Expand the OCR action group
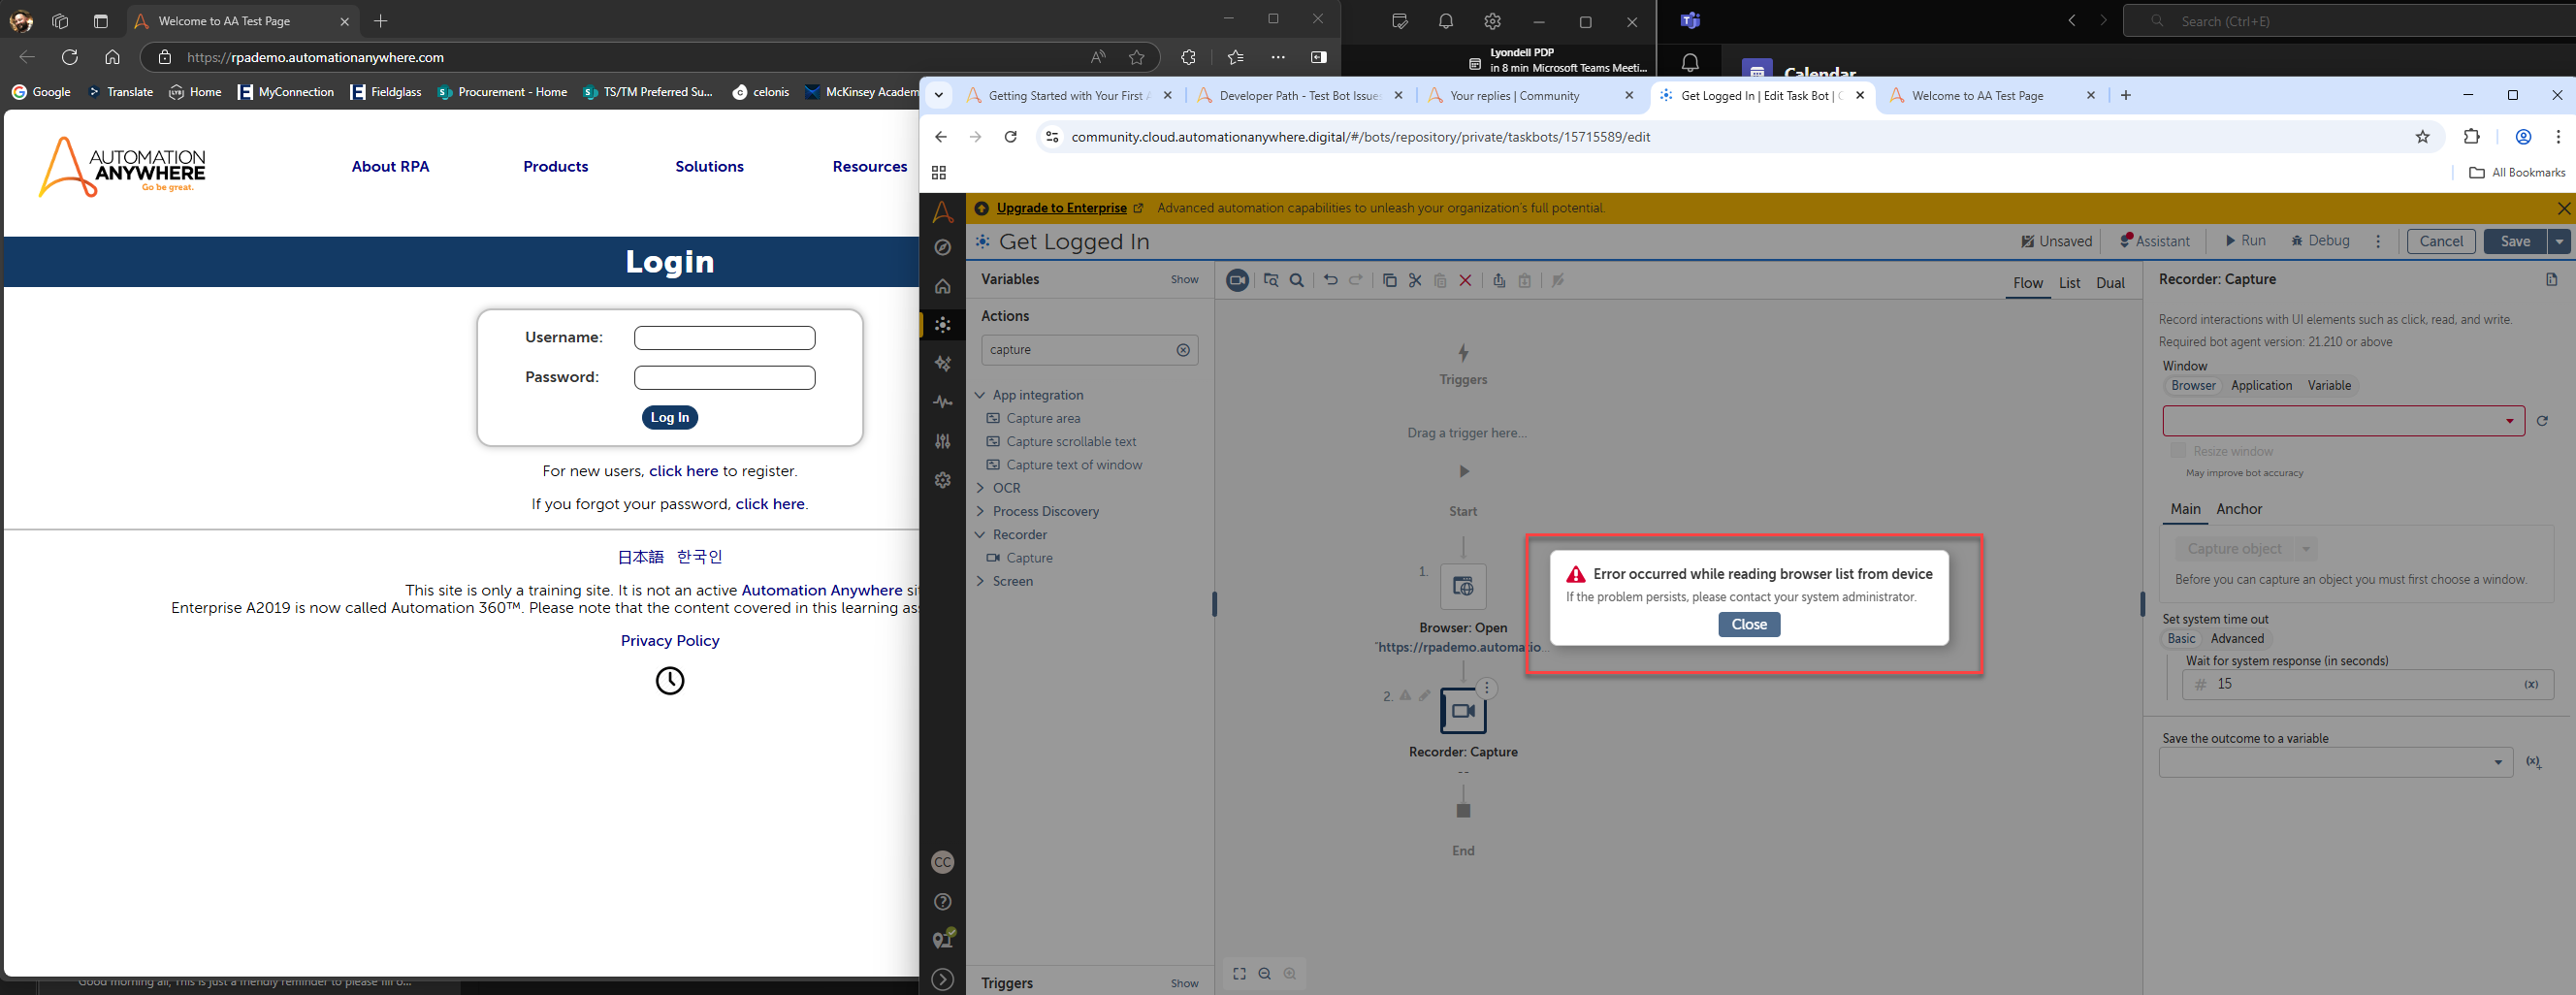2576x995 pixels. (x=980, y=488)
